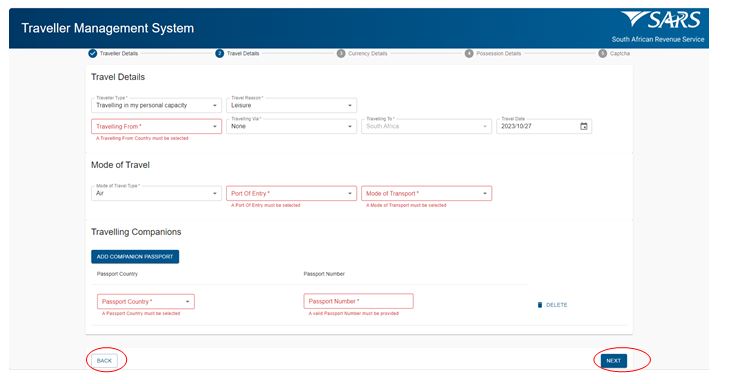Jump to the Captcha step label

coord(620,54)
